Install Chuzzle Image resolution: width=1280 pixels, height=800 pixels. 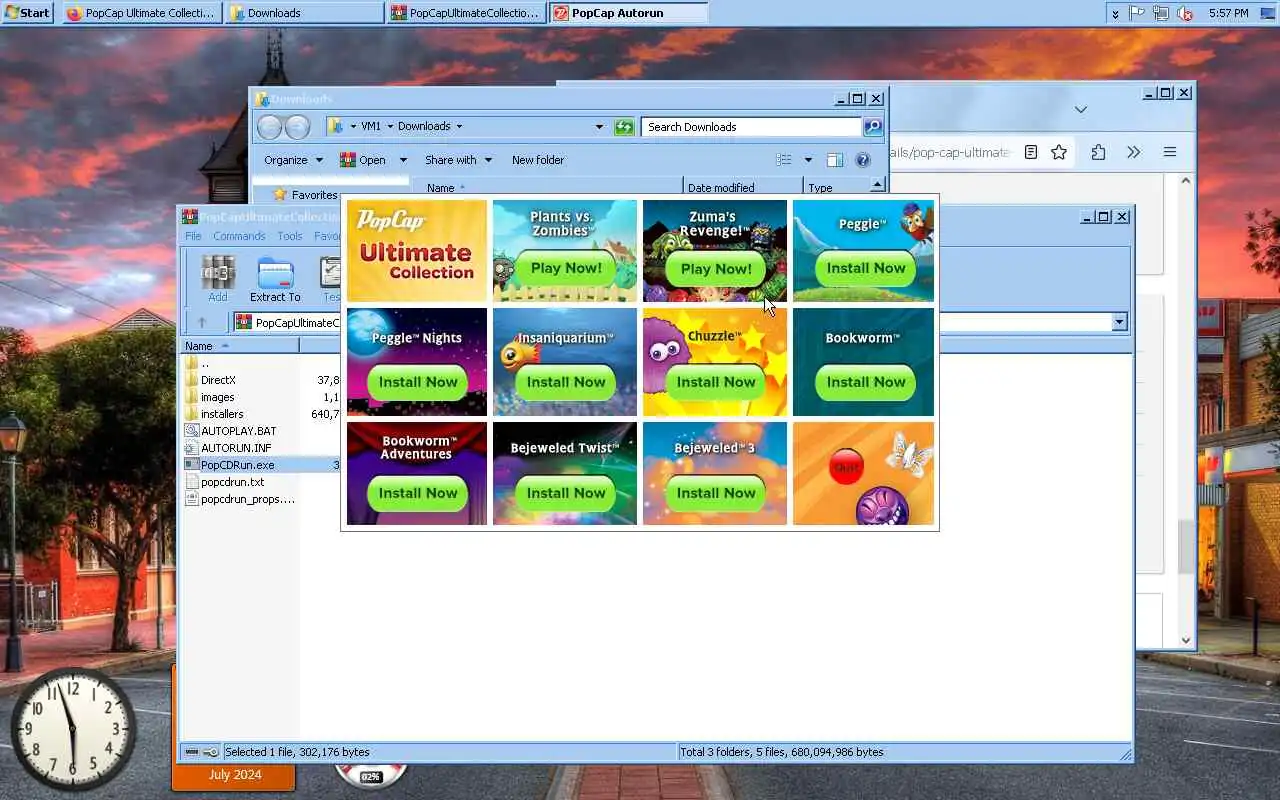point(716,382)
